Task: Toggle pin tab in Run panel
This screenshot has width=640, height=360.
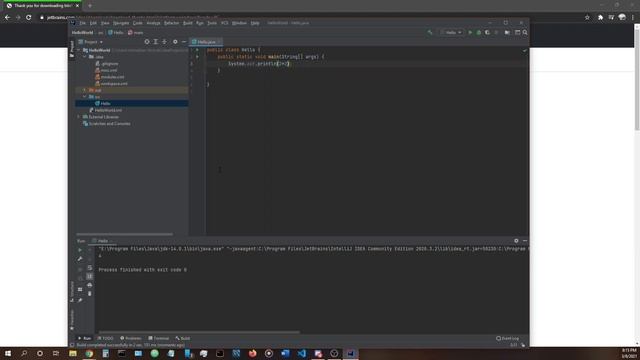Action: 80,300
